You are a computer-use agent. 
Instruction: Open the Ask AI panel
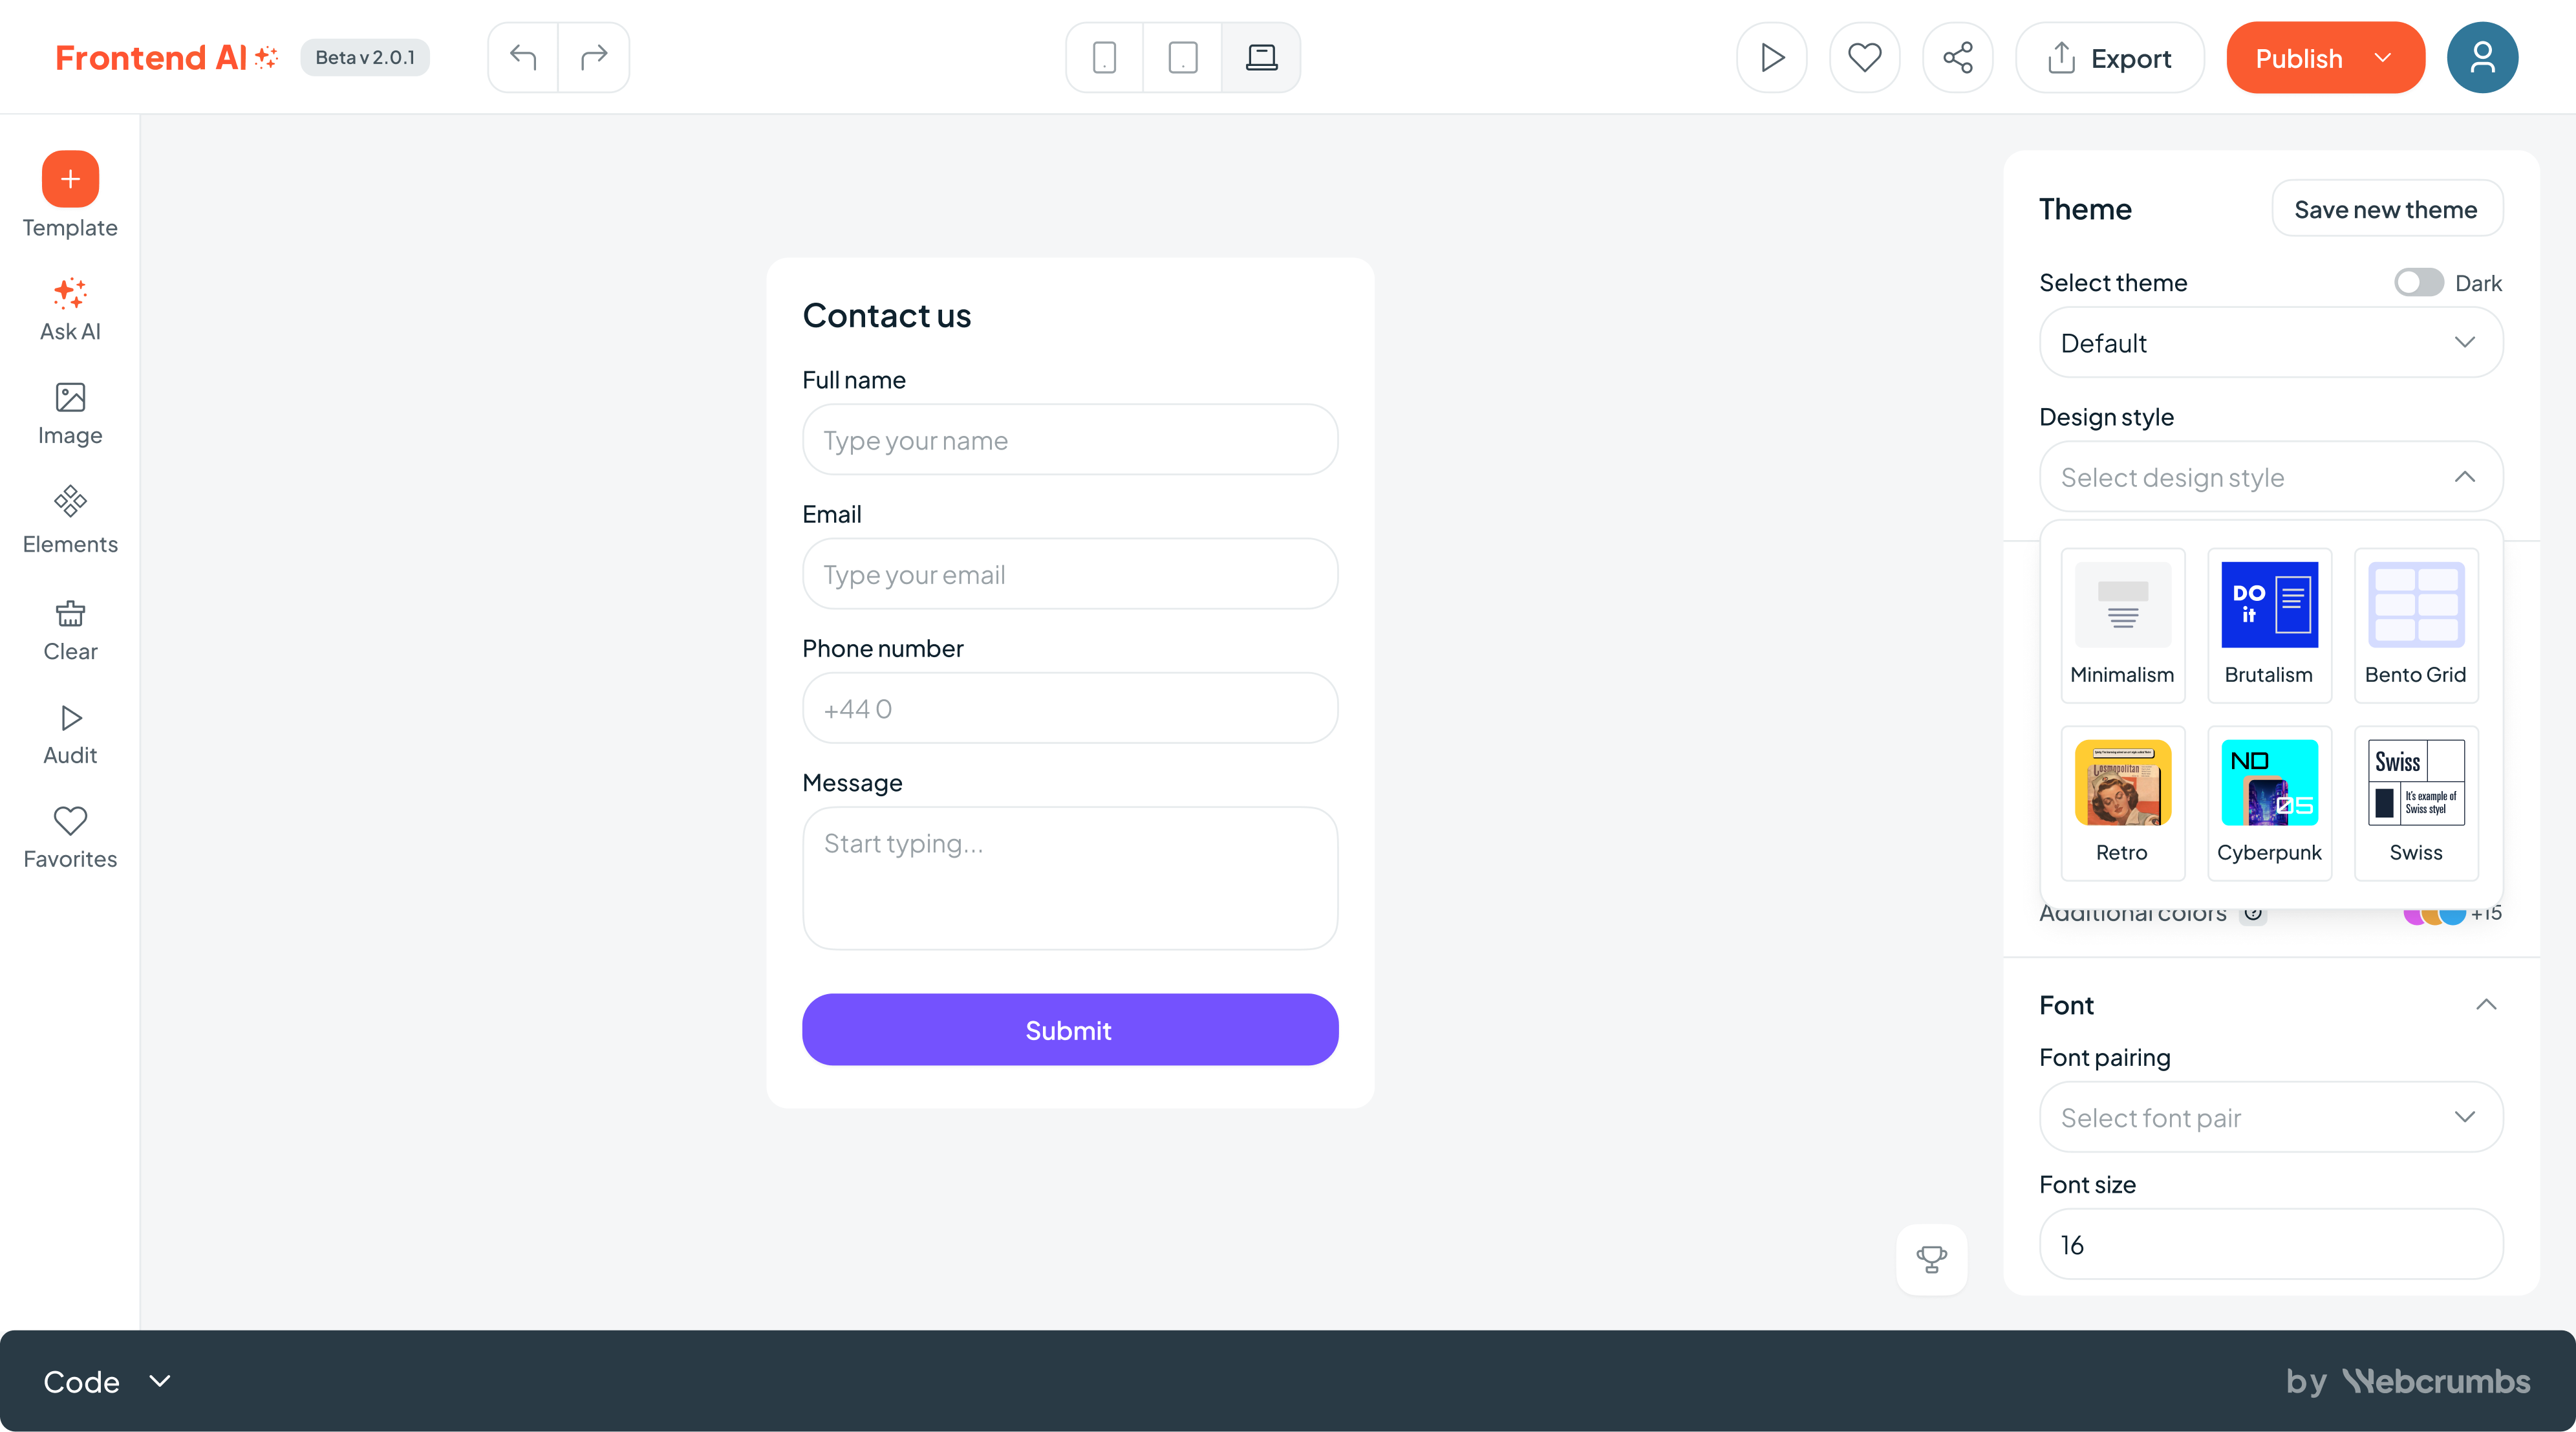[69, 308]
